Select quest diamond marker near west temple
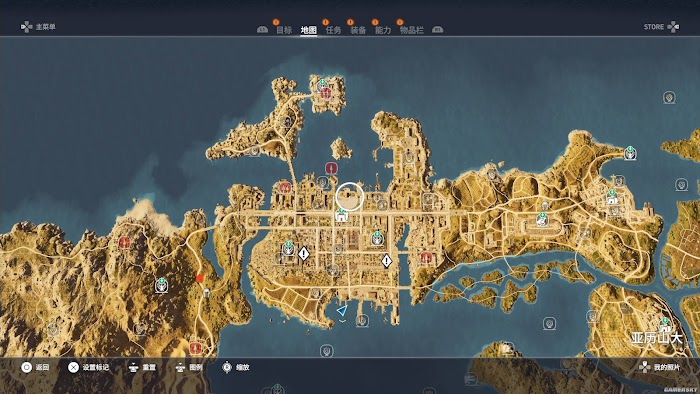 pyautogui.click(x=304, y=254)
